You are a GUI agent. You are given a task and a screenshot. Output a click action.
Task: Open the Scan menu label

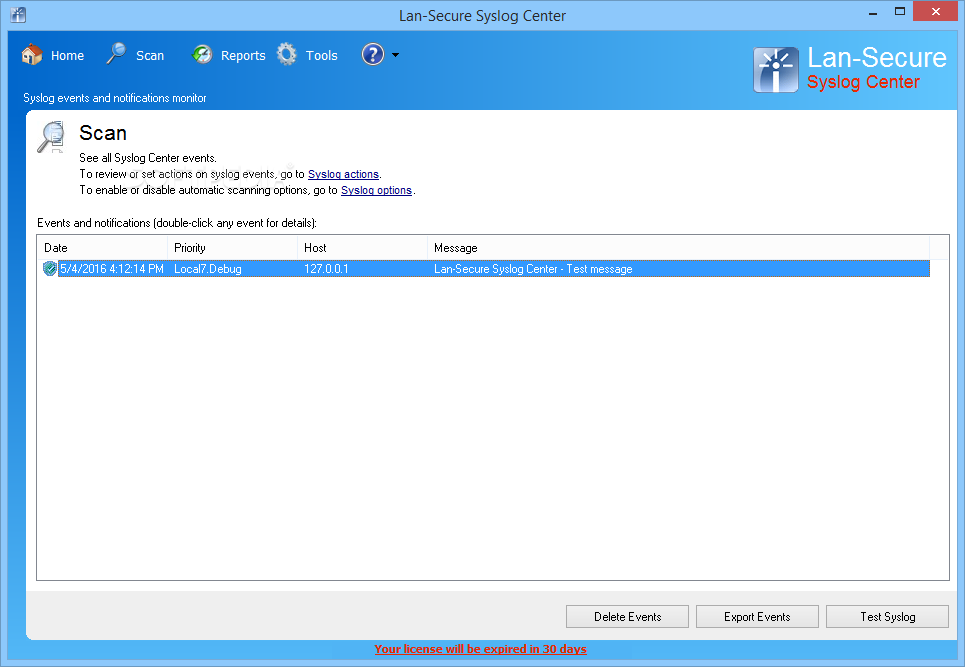pyautogui.click(x=150, y=55)
